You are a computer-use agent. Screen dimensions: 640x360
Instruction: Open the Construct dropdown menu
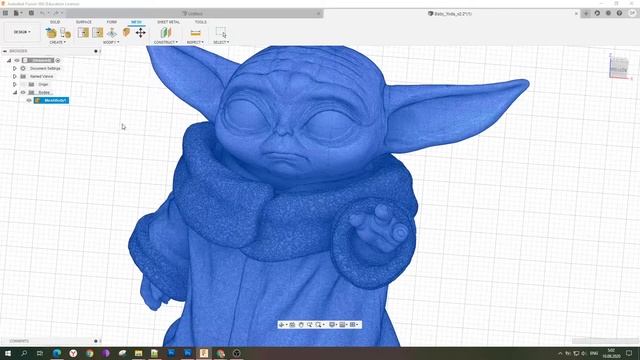tap(166, 42)
